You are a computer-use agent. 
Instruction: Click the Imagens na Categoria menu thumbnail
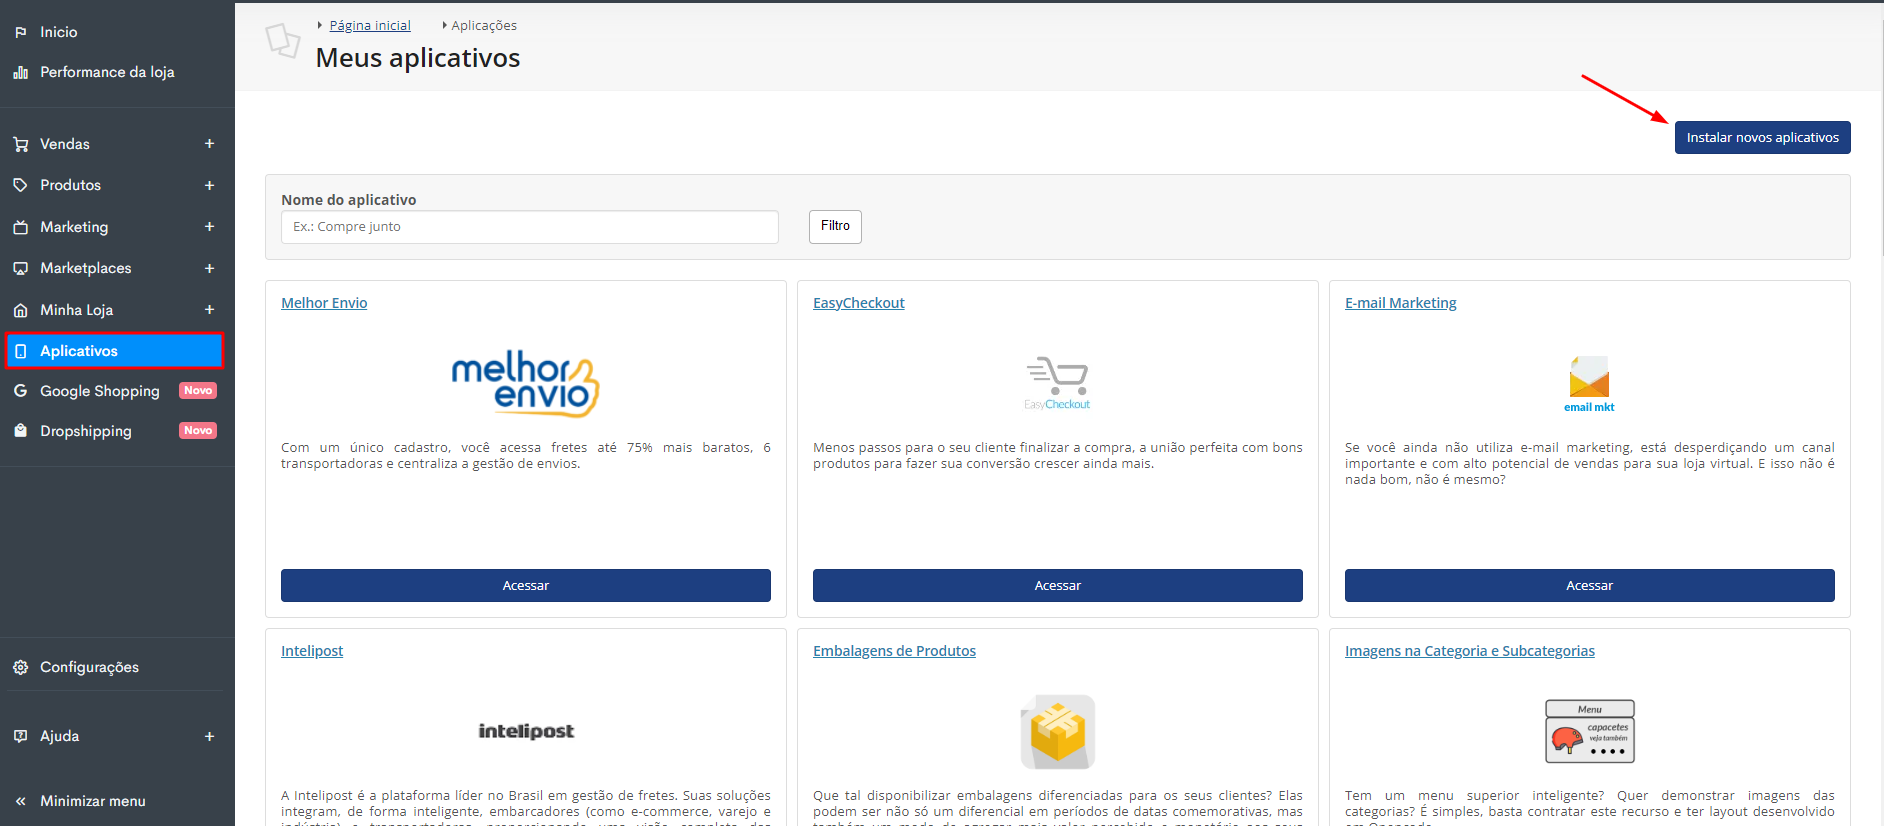[x=1590, y=732]
